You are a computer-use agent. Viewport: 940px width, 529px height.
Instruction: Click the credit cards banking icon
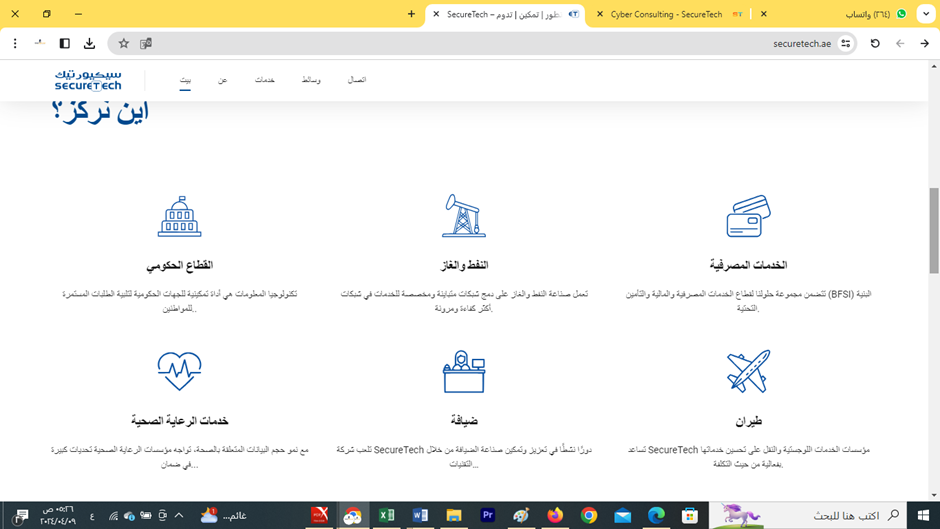tap(748, 216)
